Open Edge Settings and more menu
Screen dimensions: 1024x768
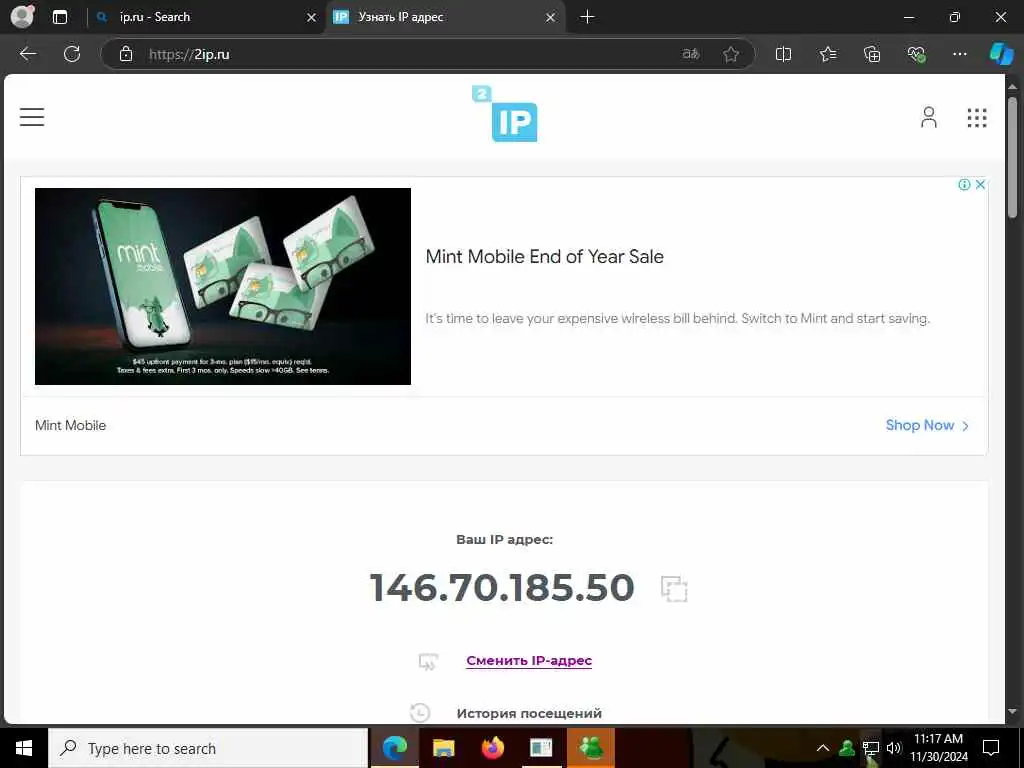click(959, 54)
